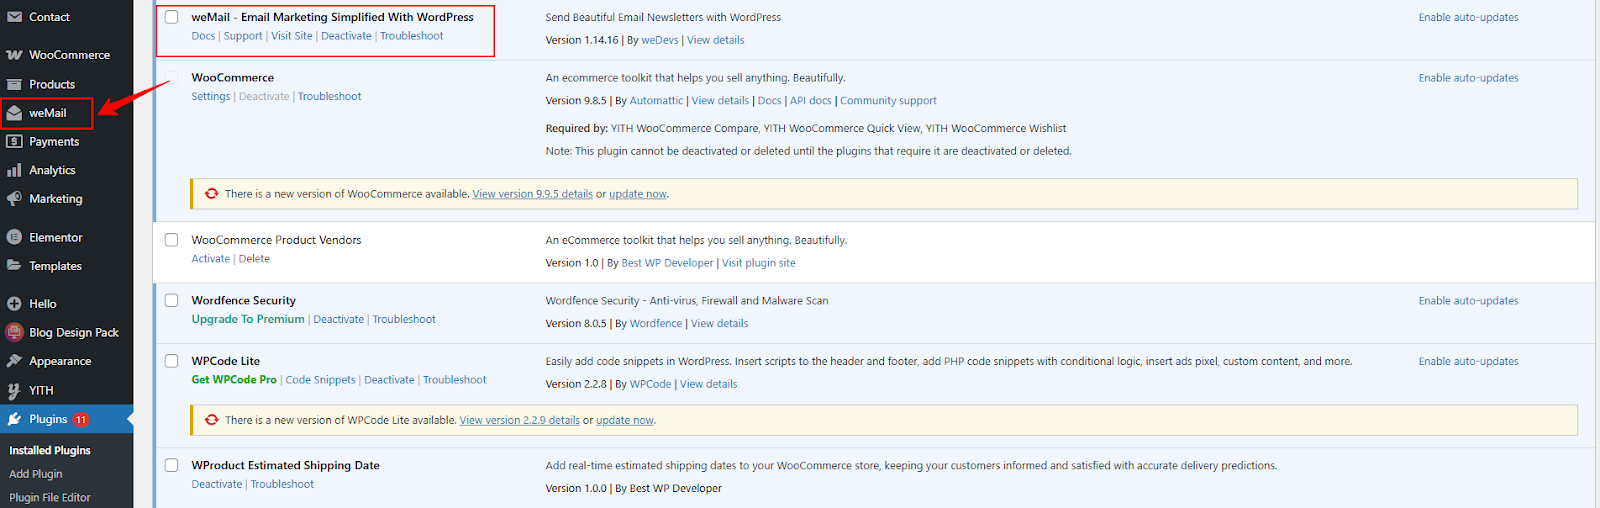
Task: Click the Templates folder icon in sidebar
Action: [x=14, y=266]
